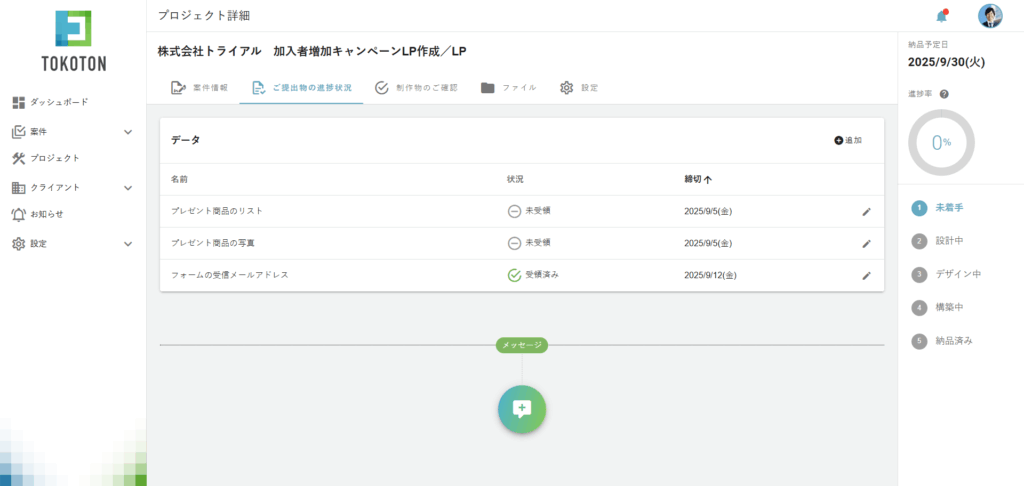Click the notification bell icon
Screen dimensions: 1024x486
click(x=940, y=16)
